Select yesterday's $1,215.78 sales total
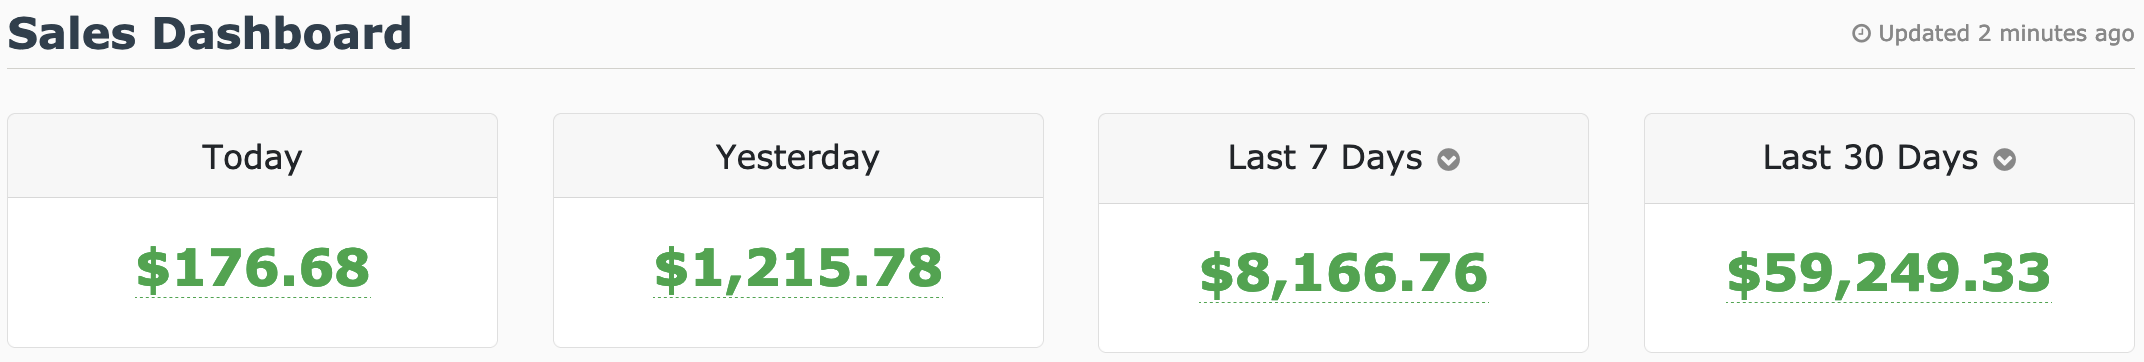The image size is (2144, 362). [798, 269]
